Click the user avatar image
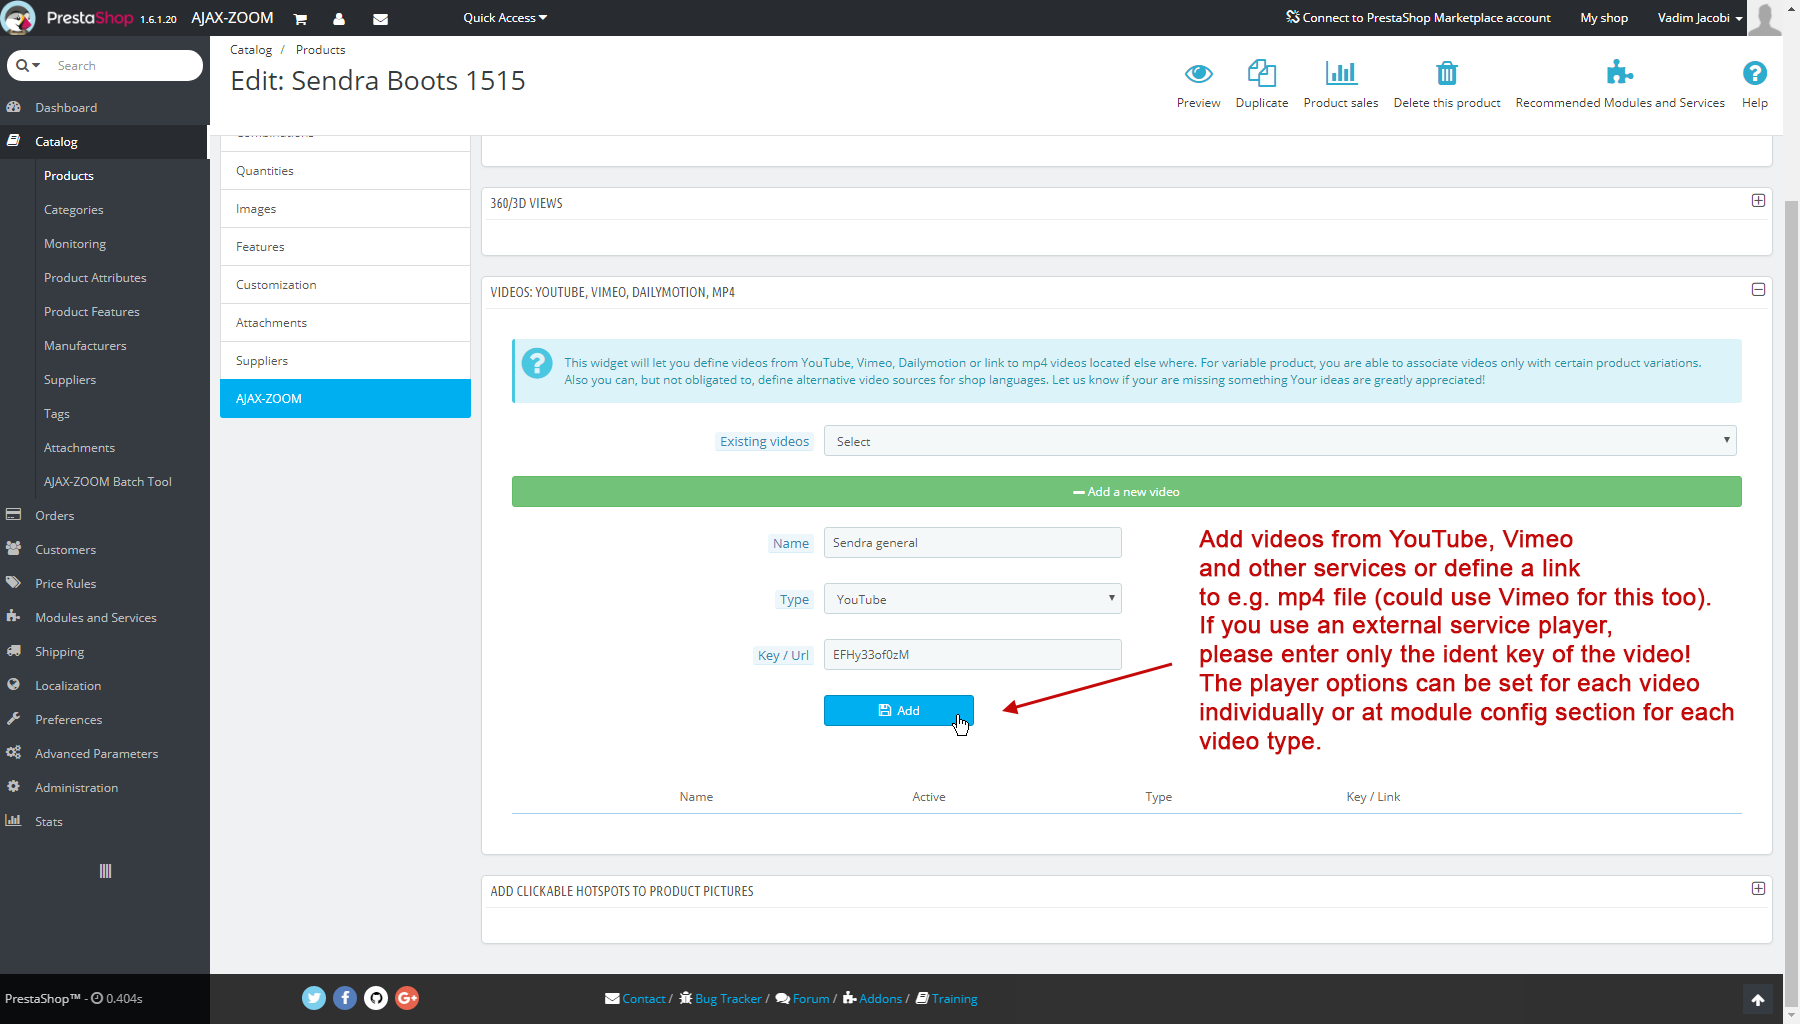The height and width of the screenshot is (1024, 1800). point(1765,18)
